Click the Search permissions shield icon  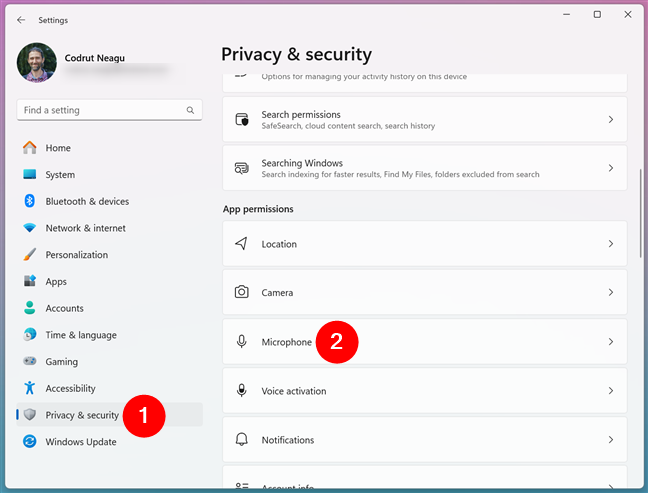pos(242,119)
